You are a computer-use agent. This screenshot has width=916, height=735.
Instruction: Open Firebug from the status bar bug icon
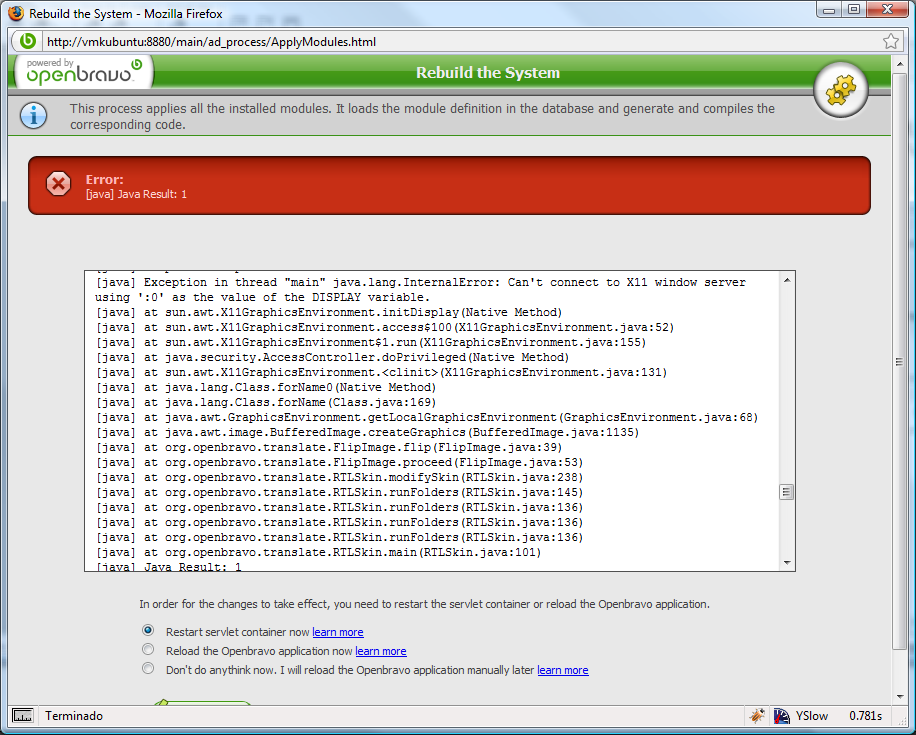point(758,716)
